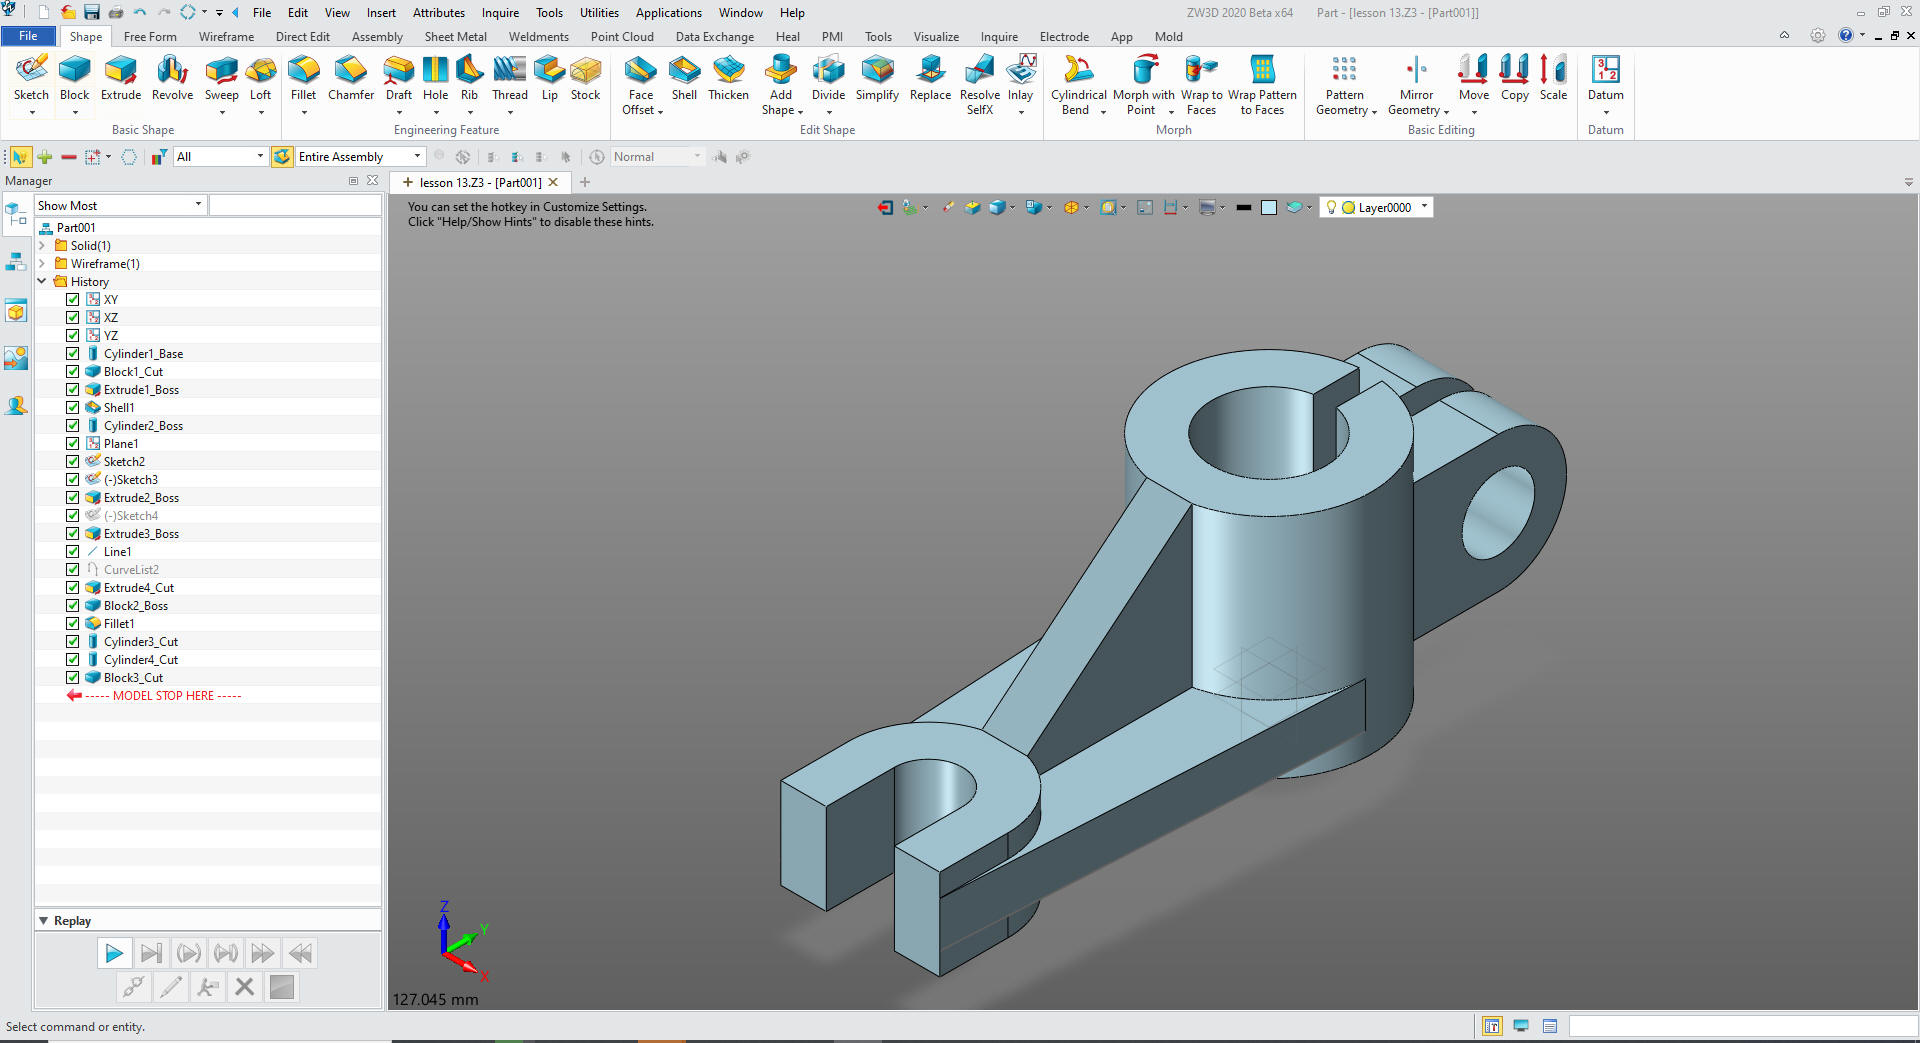1920x1043 pixels.
Task: Open the All filter dropdown
Action: pyautogui.click(x=220, y=156)
